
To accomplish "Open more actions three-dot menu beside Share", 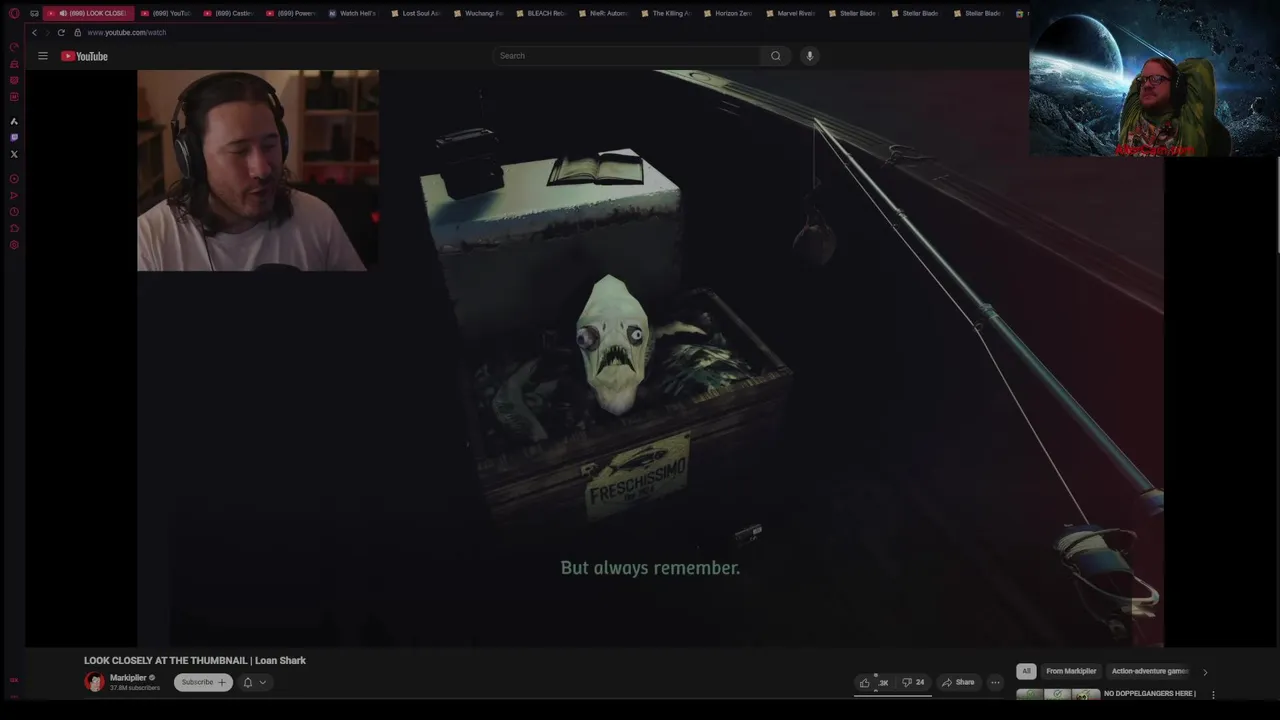I will click(x=995, y=682).
